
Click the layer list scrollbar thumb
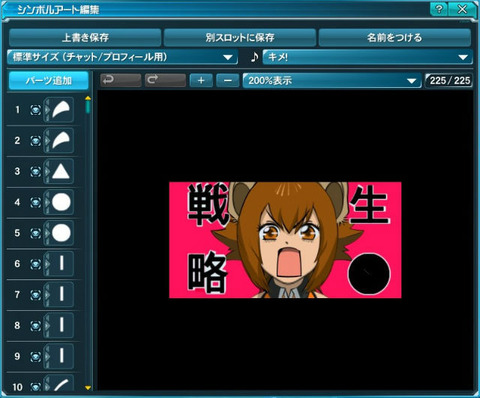tap(88, 107)
